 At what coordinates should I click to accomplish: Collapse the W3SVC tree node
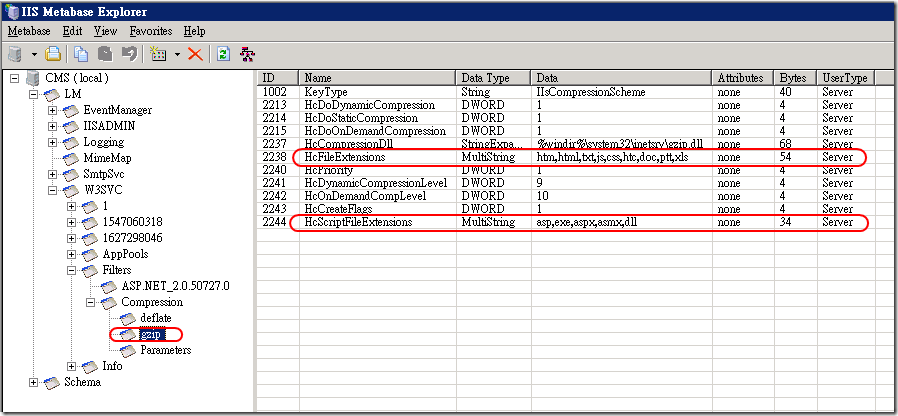click(x=53, y=190)
